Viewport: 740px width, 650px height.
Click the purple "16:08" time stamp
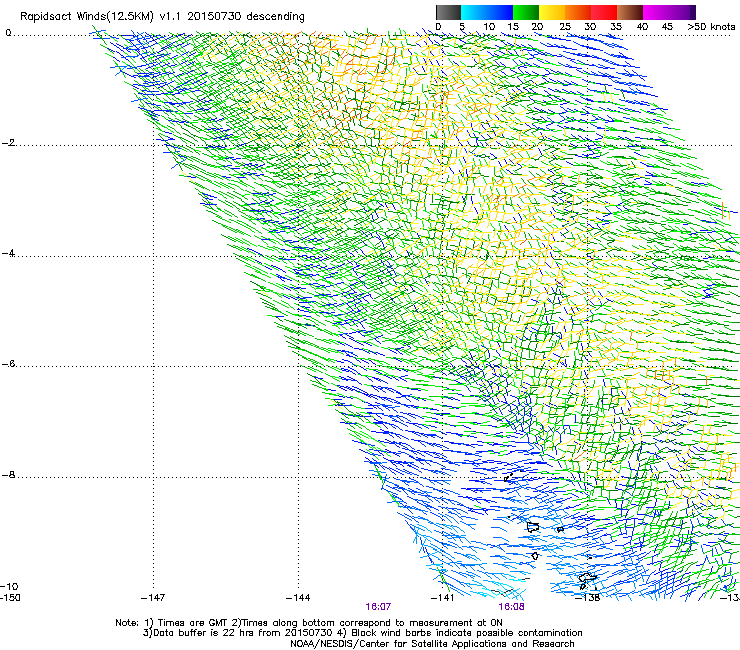pyautogui.click(x=511, y=607)
